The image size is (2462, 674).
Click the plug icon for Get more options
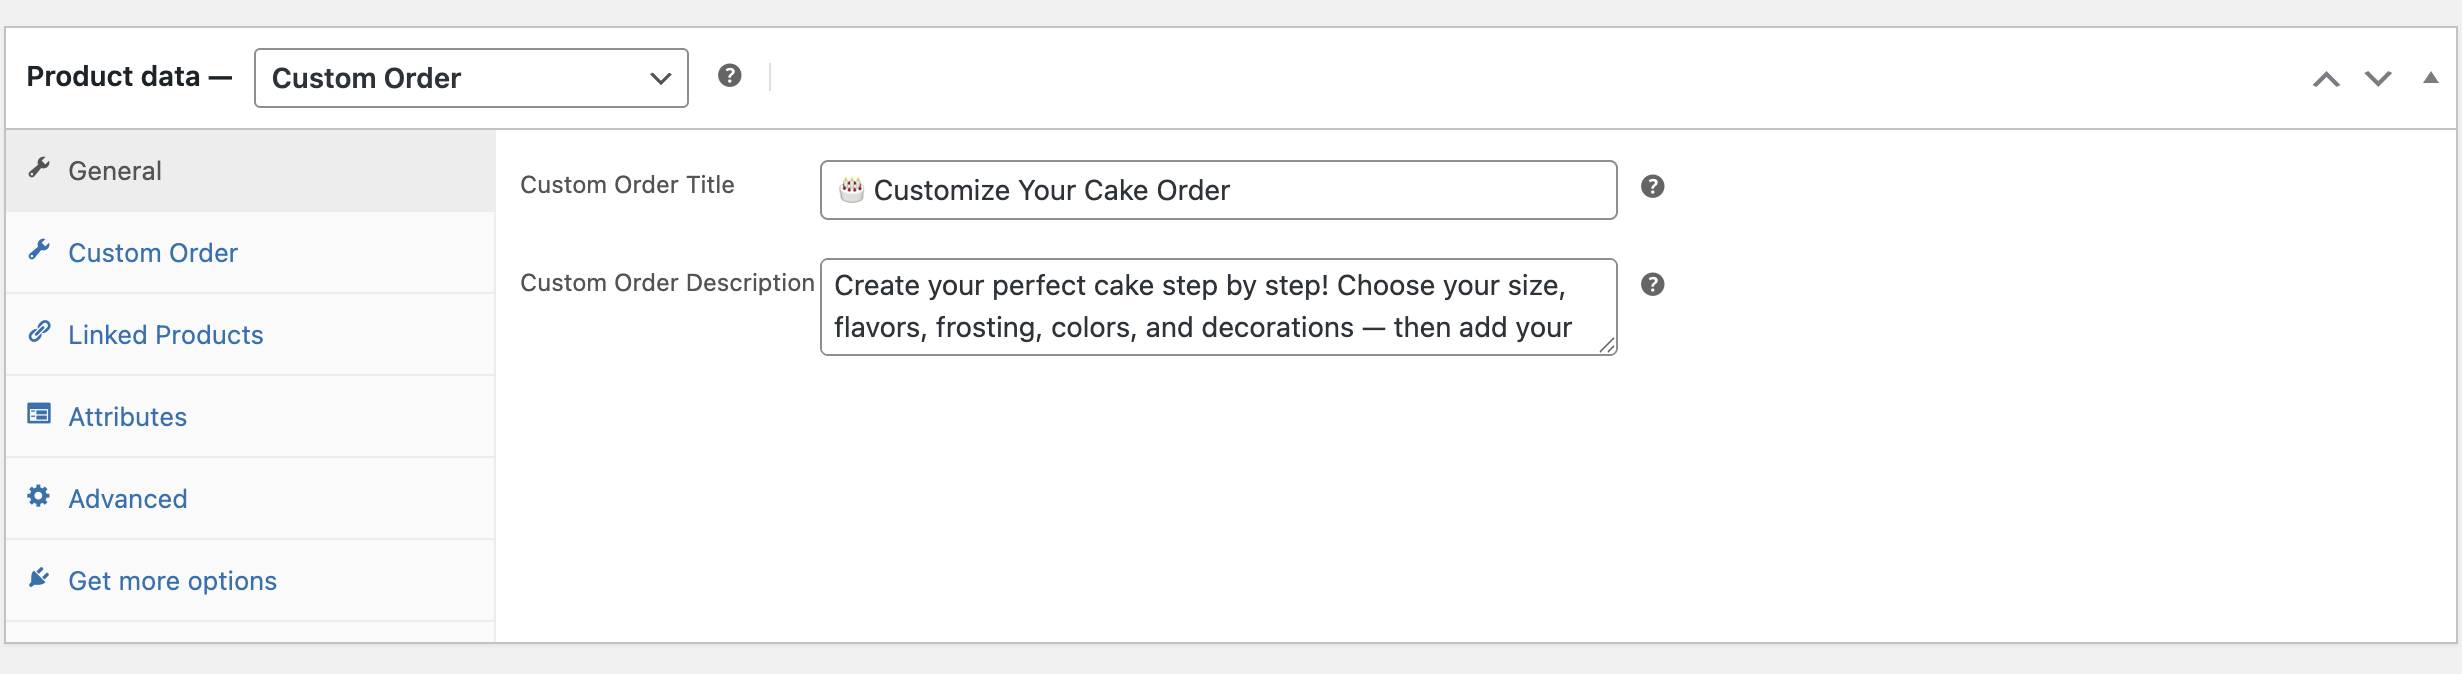(39, 578)
